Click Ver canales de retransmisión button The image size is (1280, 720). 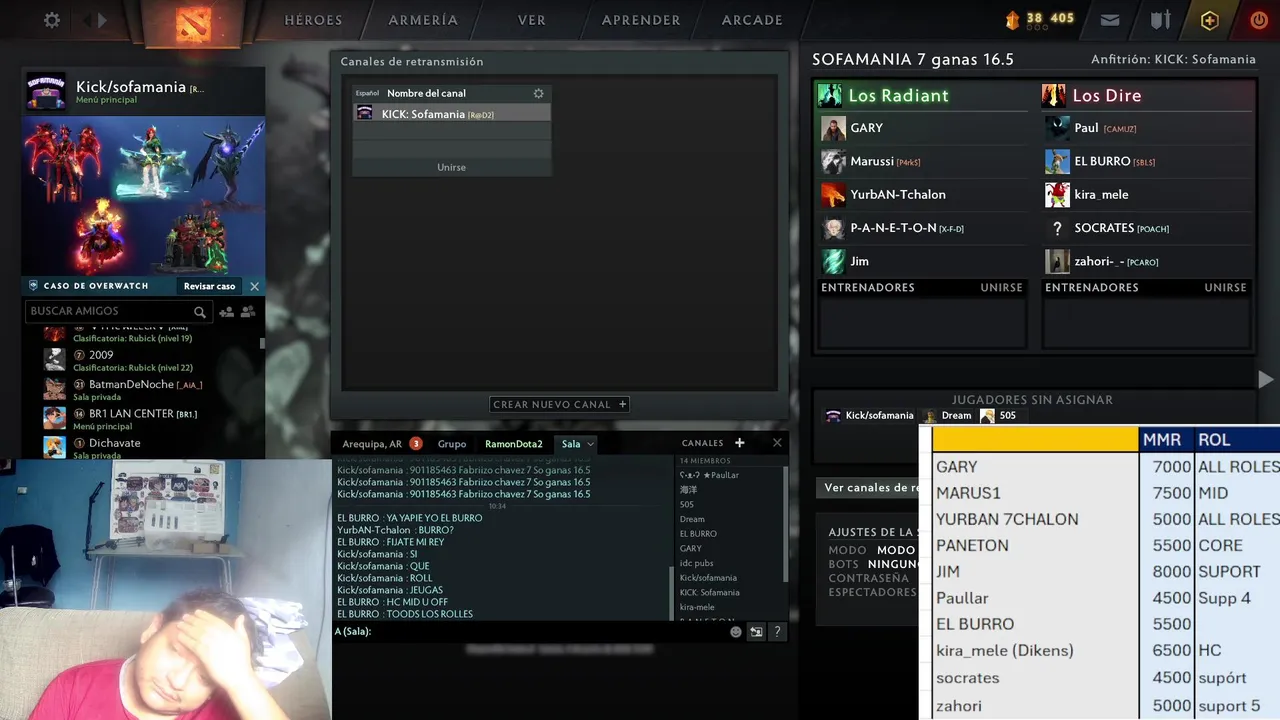coord(869,488)
